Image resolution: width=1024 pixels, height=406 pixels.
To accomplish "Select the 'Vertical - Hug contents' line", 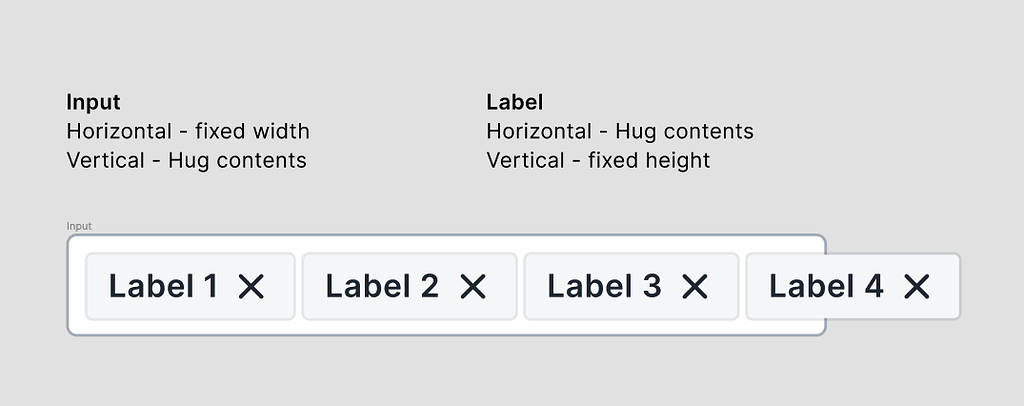I will click(186, 160).
